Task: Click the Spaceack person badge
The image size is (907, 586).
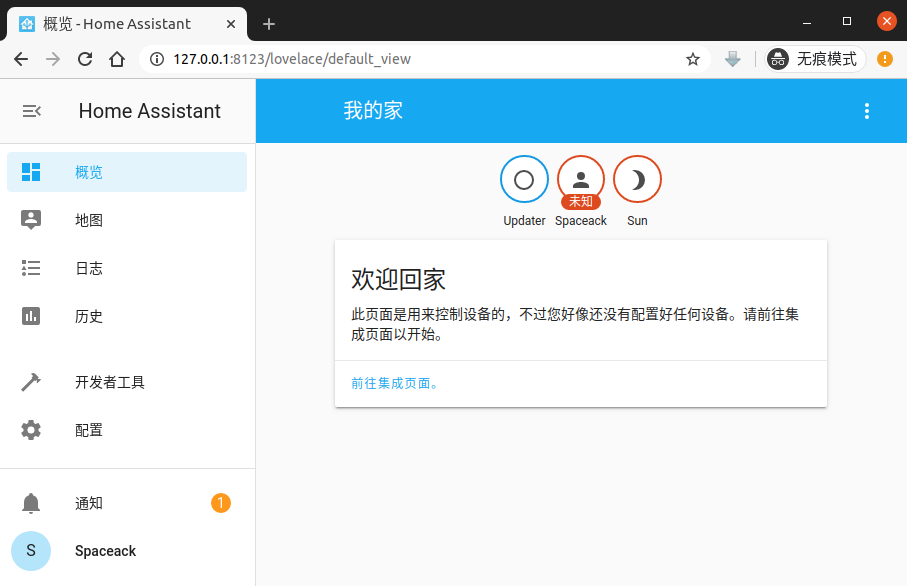Action: pos(581,180)
